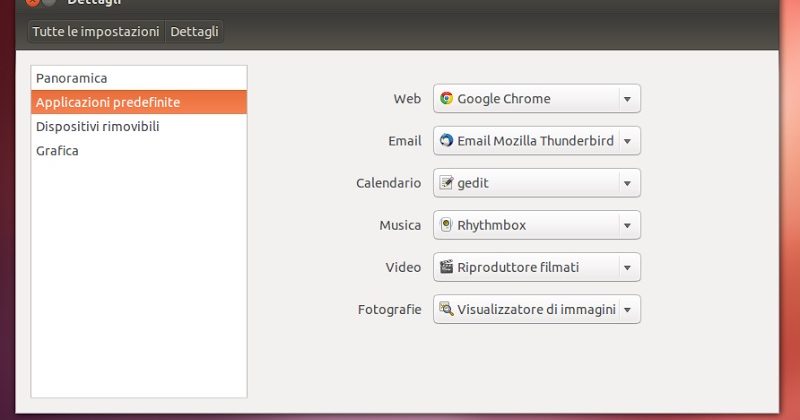Click the Riproduttore filmati text
Viewport: 800px width, 420px height.
(x=518, y=267)
